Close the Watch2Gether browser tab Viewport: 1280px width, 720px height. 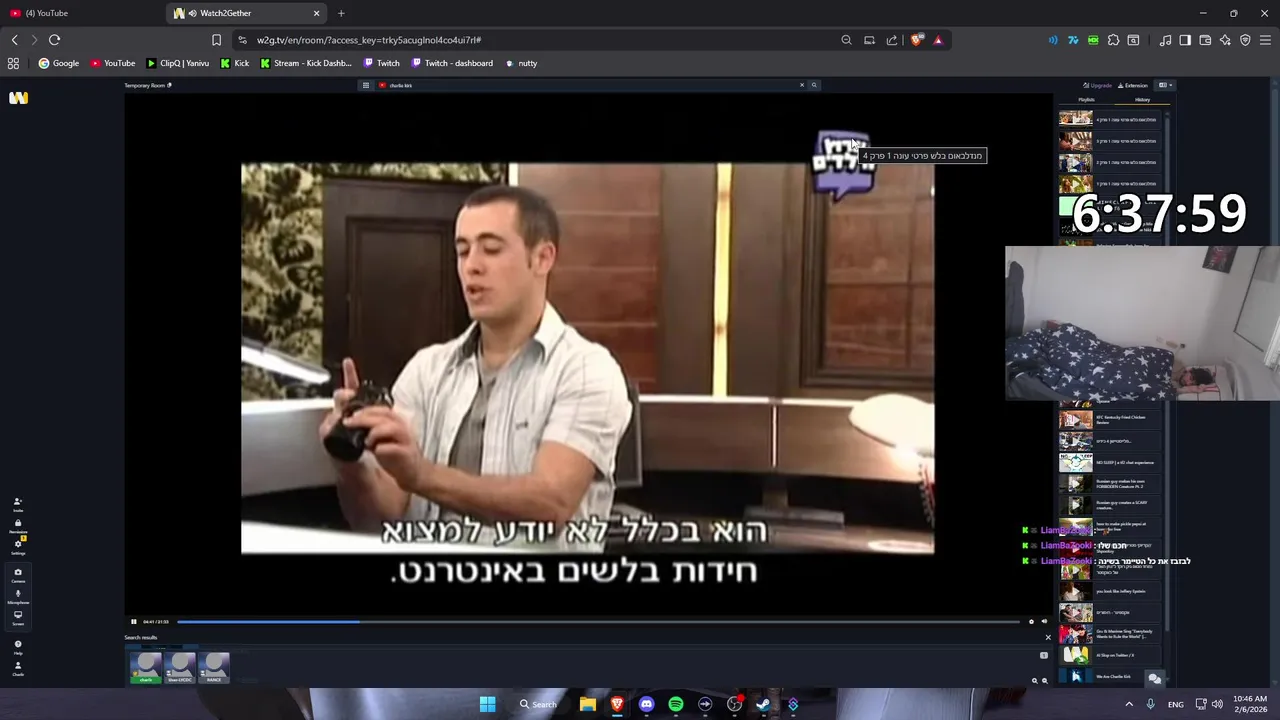317,13
